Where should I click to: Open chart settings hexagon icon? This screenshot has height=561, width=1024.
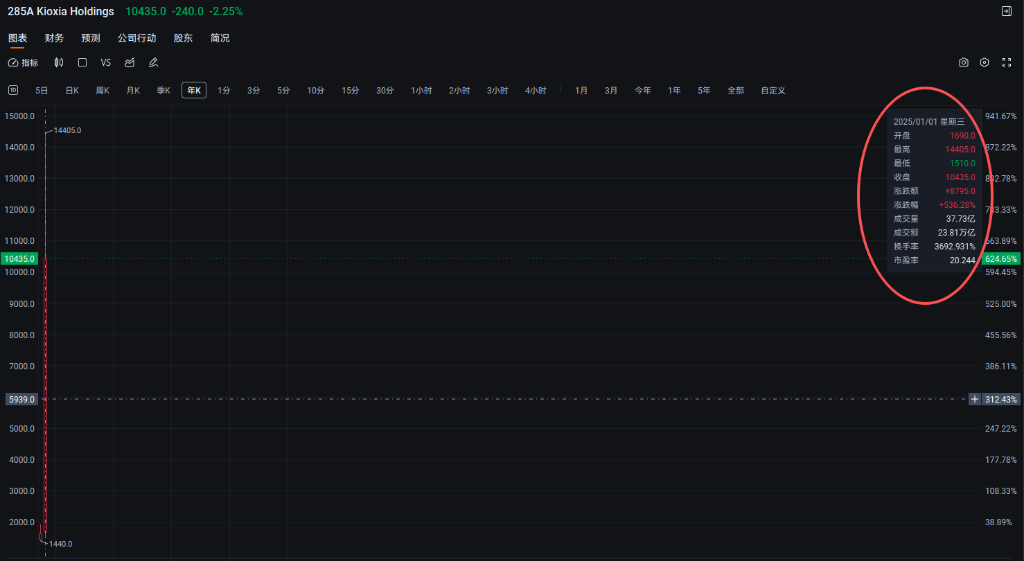[984, 62]
